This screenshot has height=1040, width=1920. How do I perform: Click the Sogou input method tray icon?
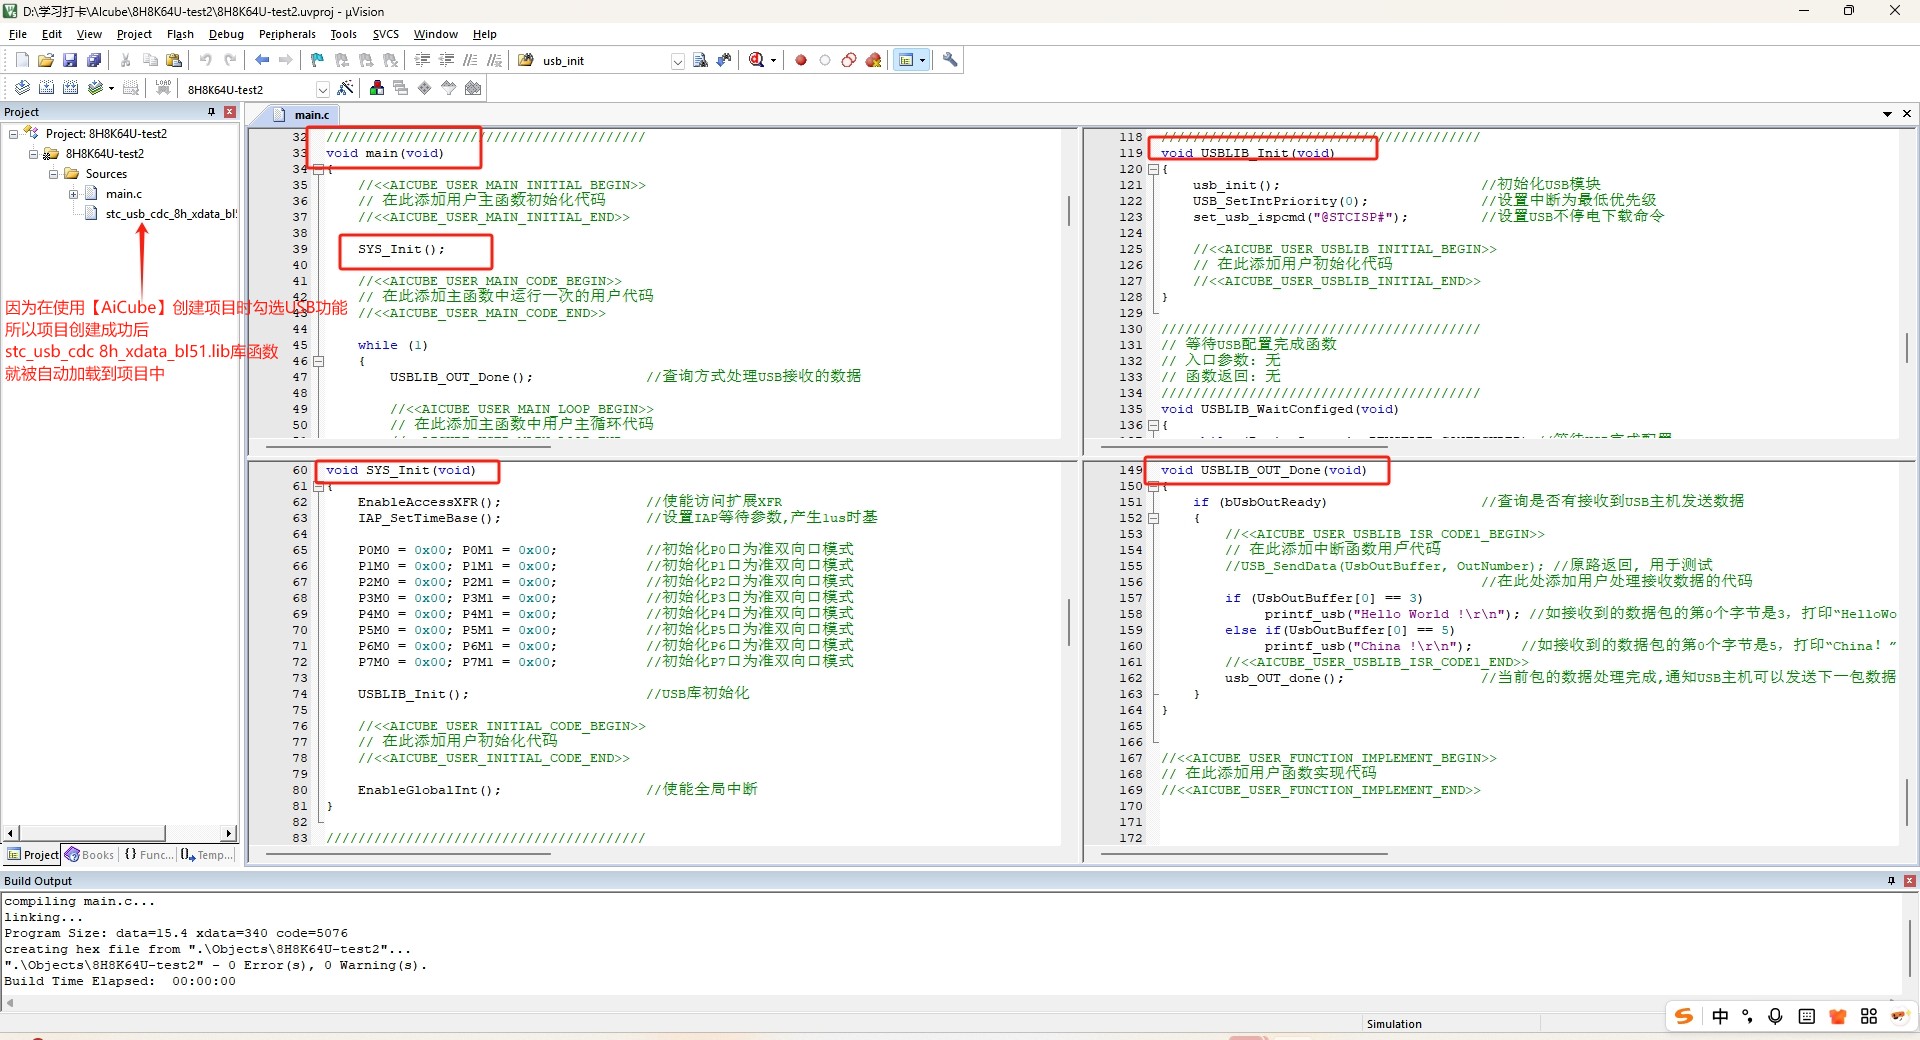pyautogui.click(x=1684, y=1016)
